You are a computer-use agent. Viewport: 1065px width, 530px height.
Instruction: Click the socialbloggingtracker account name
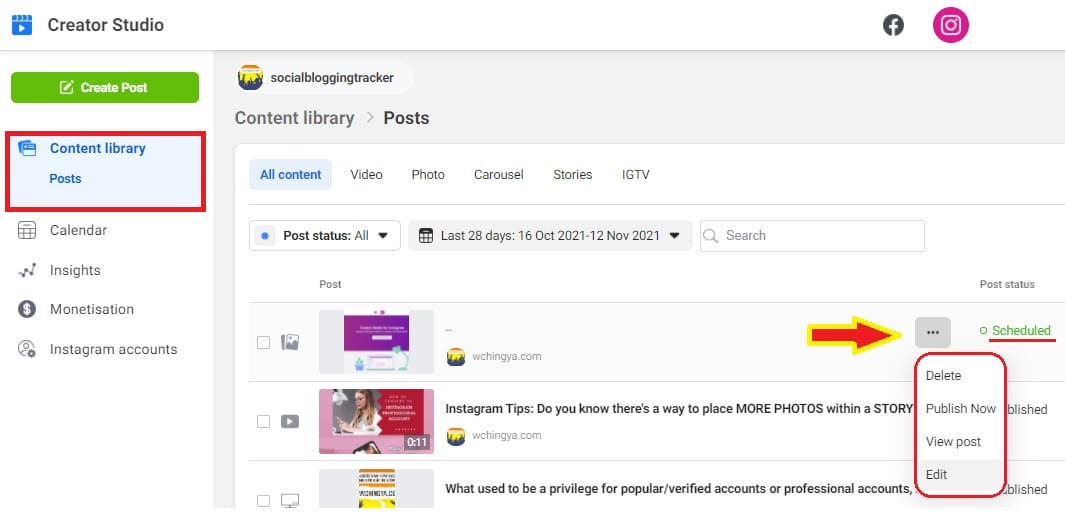(331, 78)
